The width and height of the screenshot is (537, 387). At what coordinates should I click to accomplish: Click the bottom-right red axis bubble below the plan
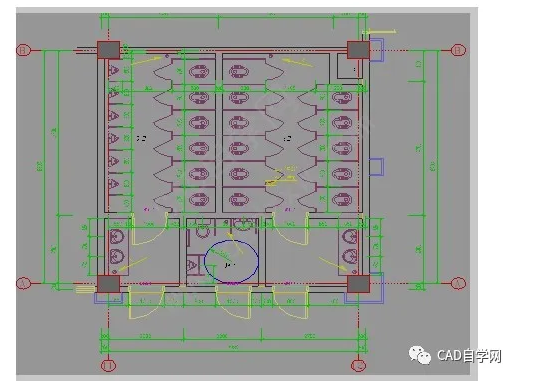[x=359, y=365]
